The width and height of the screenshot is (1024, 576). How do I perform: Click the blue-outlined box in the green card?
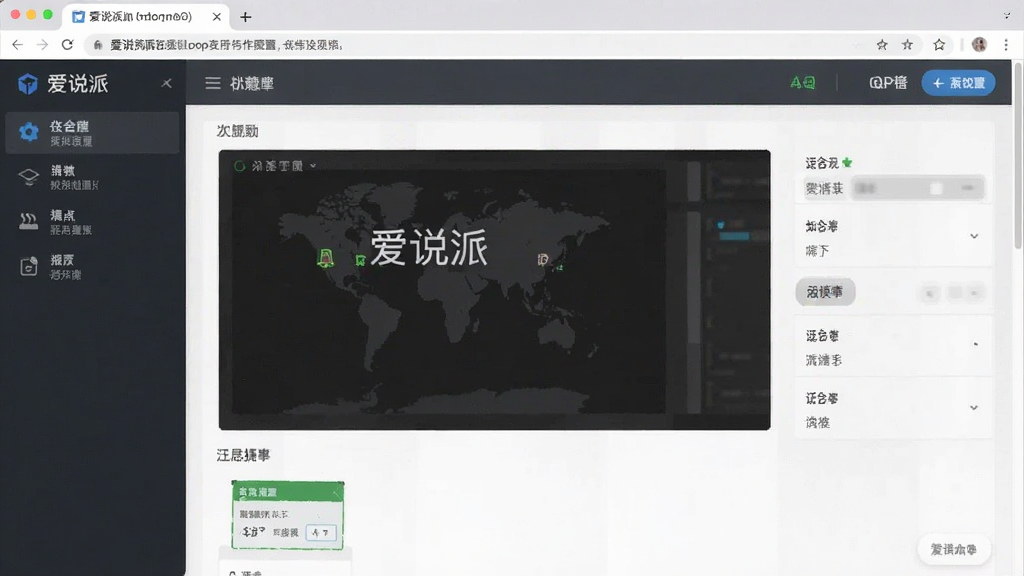point(321,532)
